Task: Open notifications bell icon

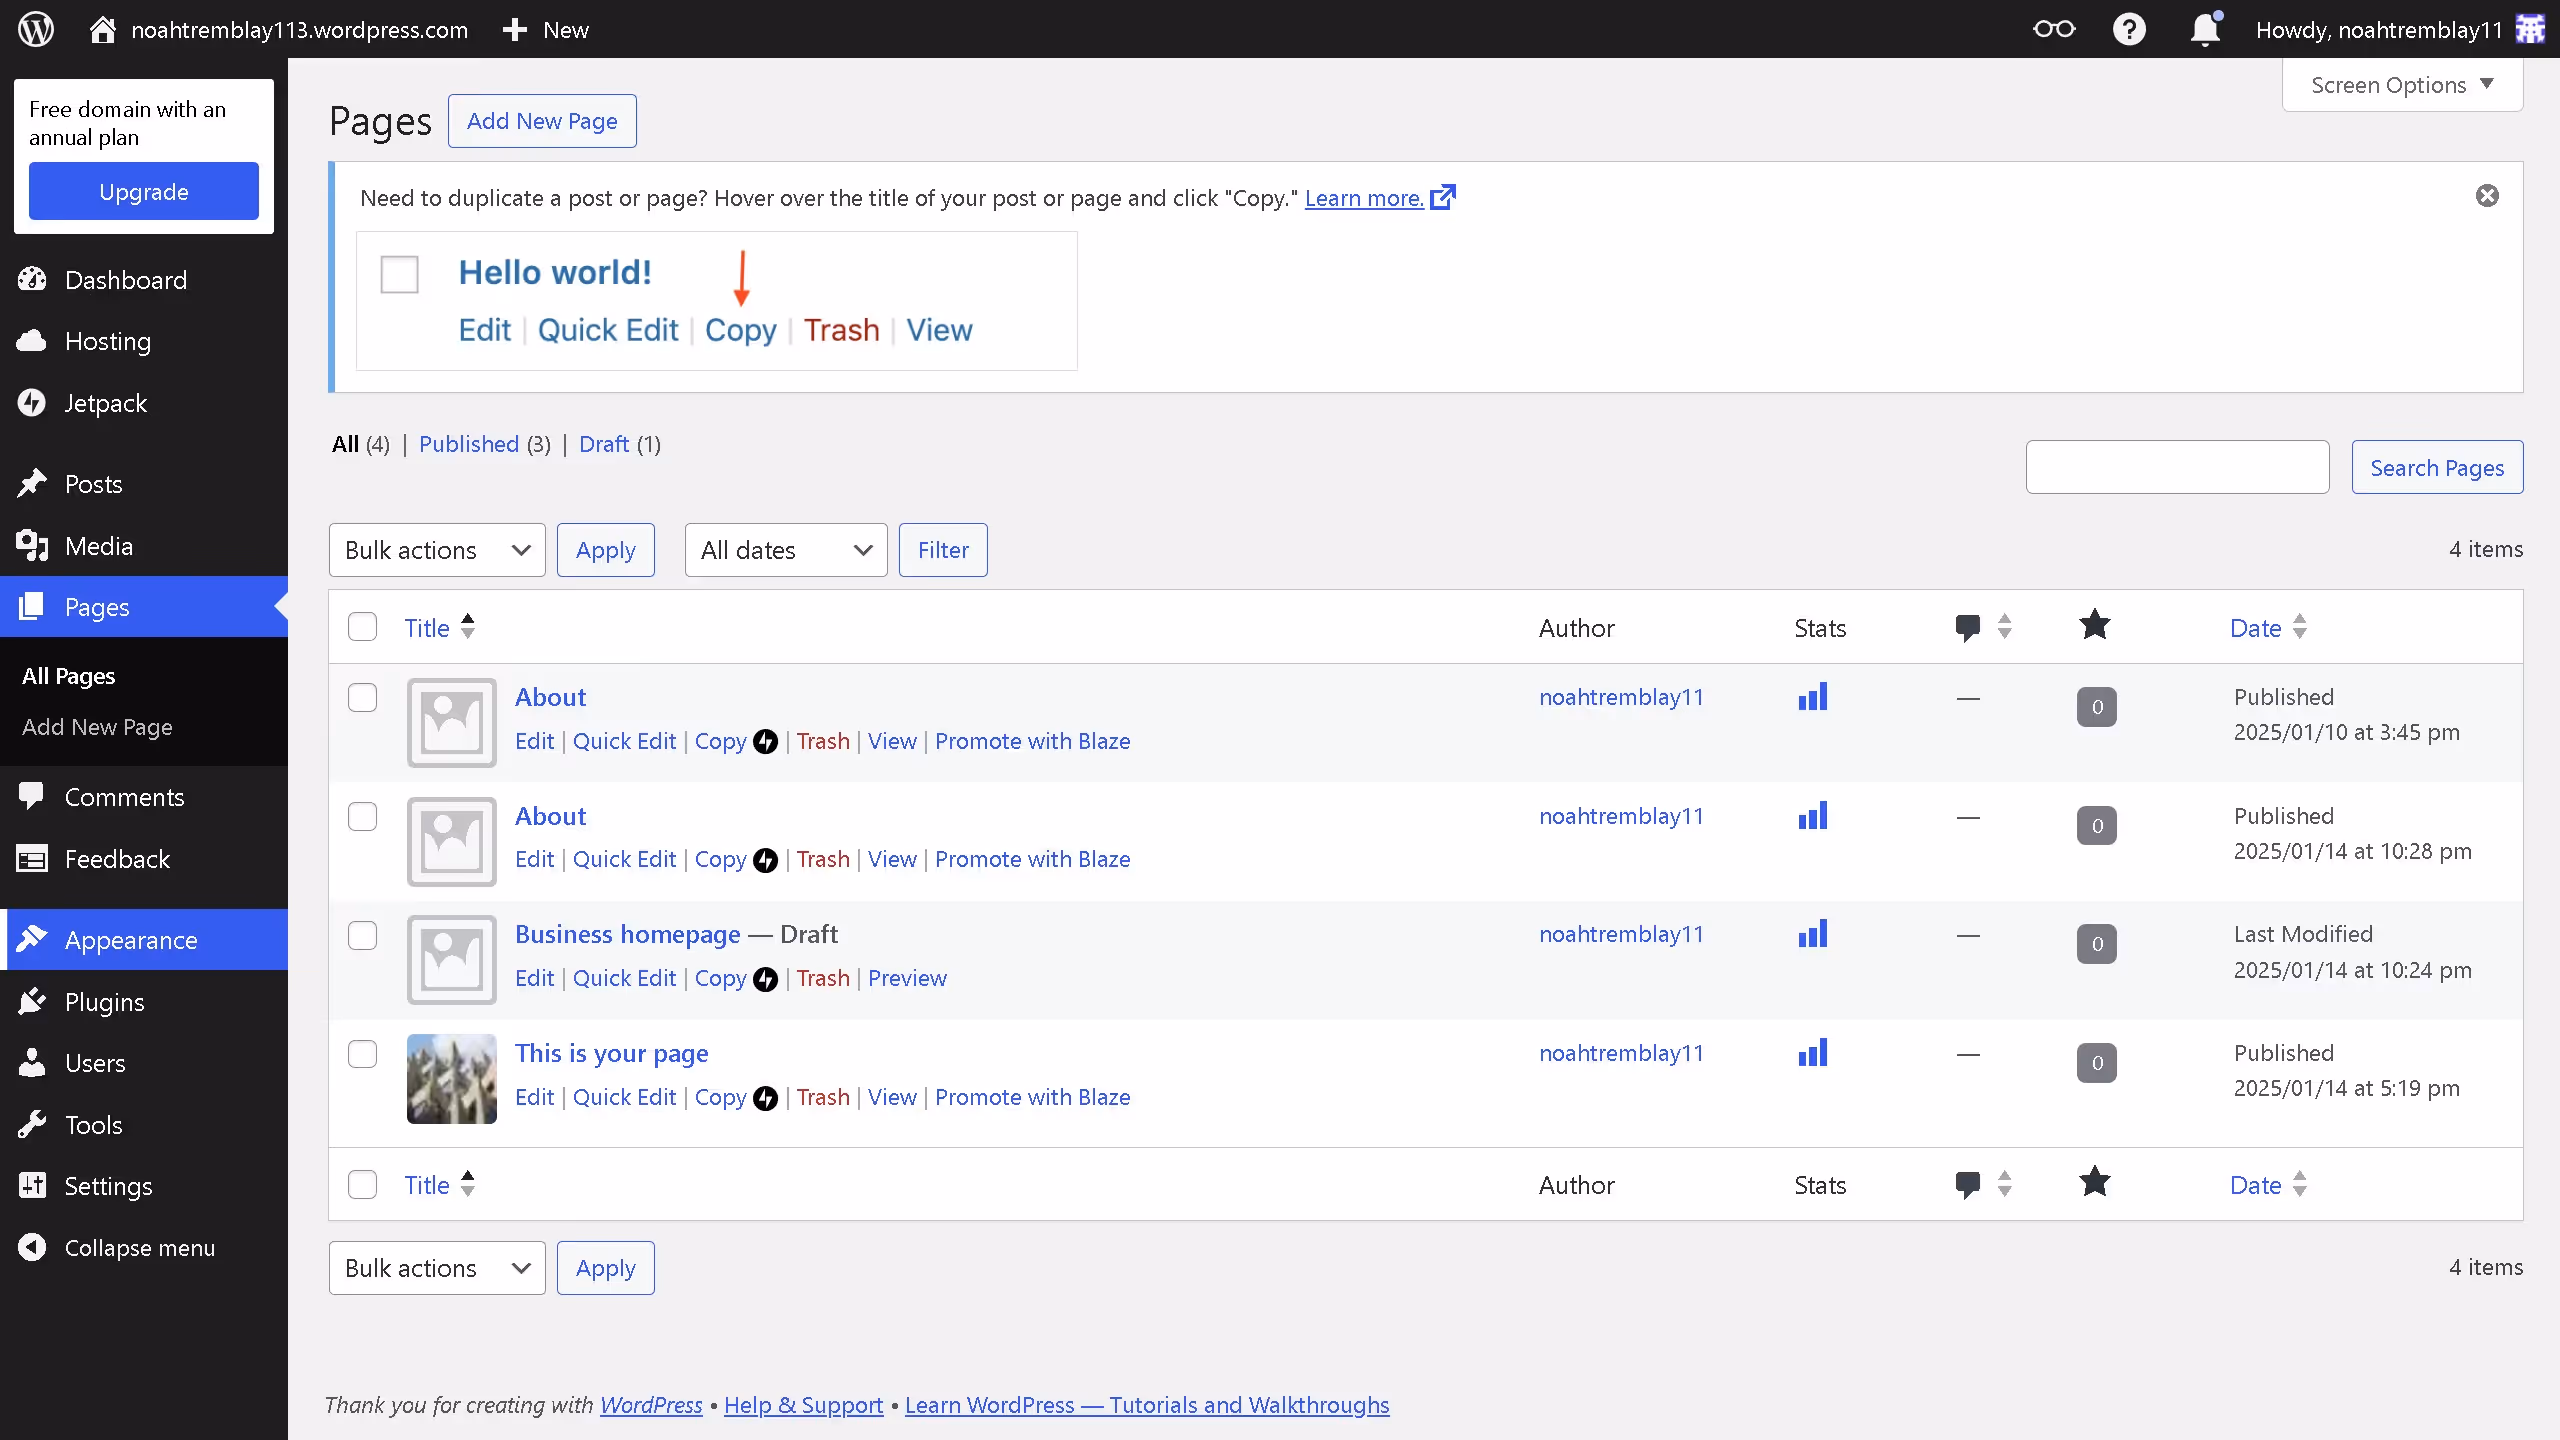Action: pyautogui.click(x=2205, y=29)
